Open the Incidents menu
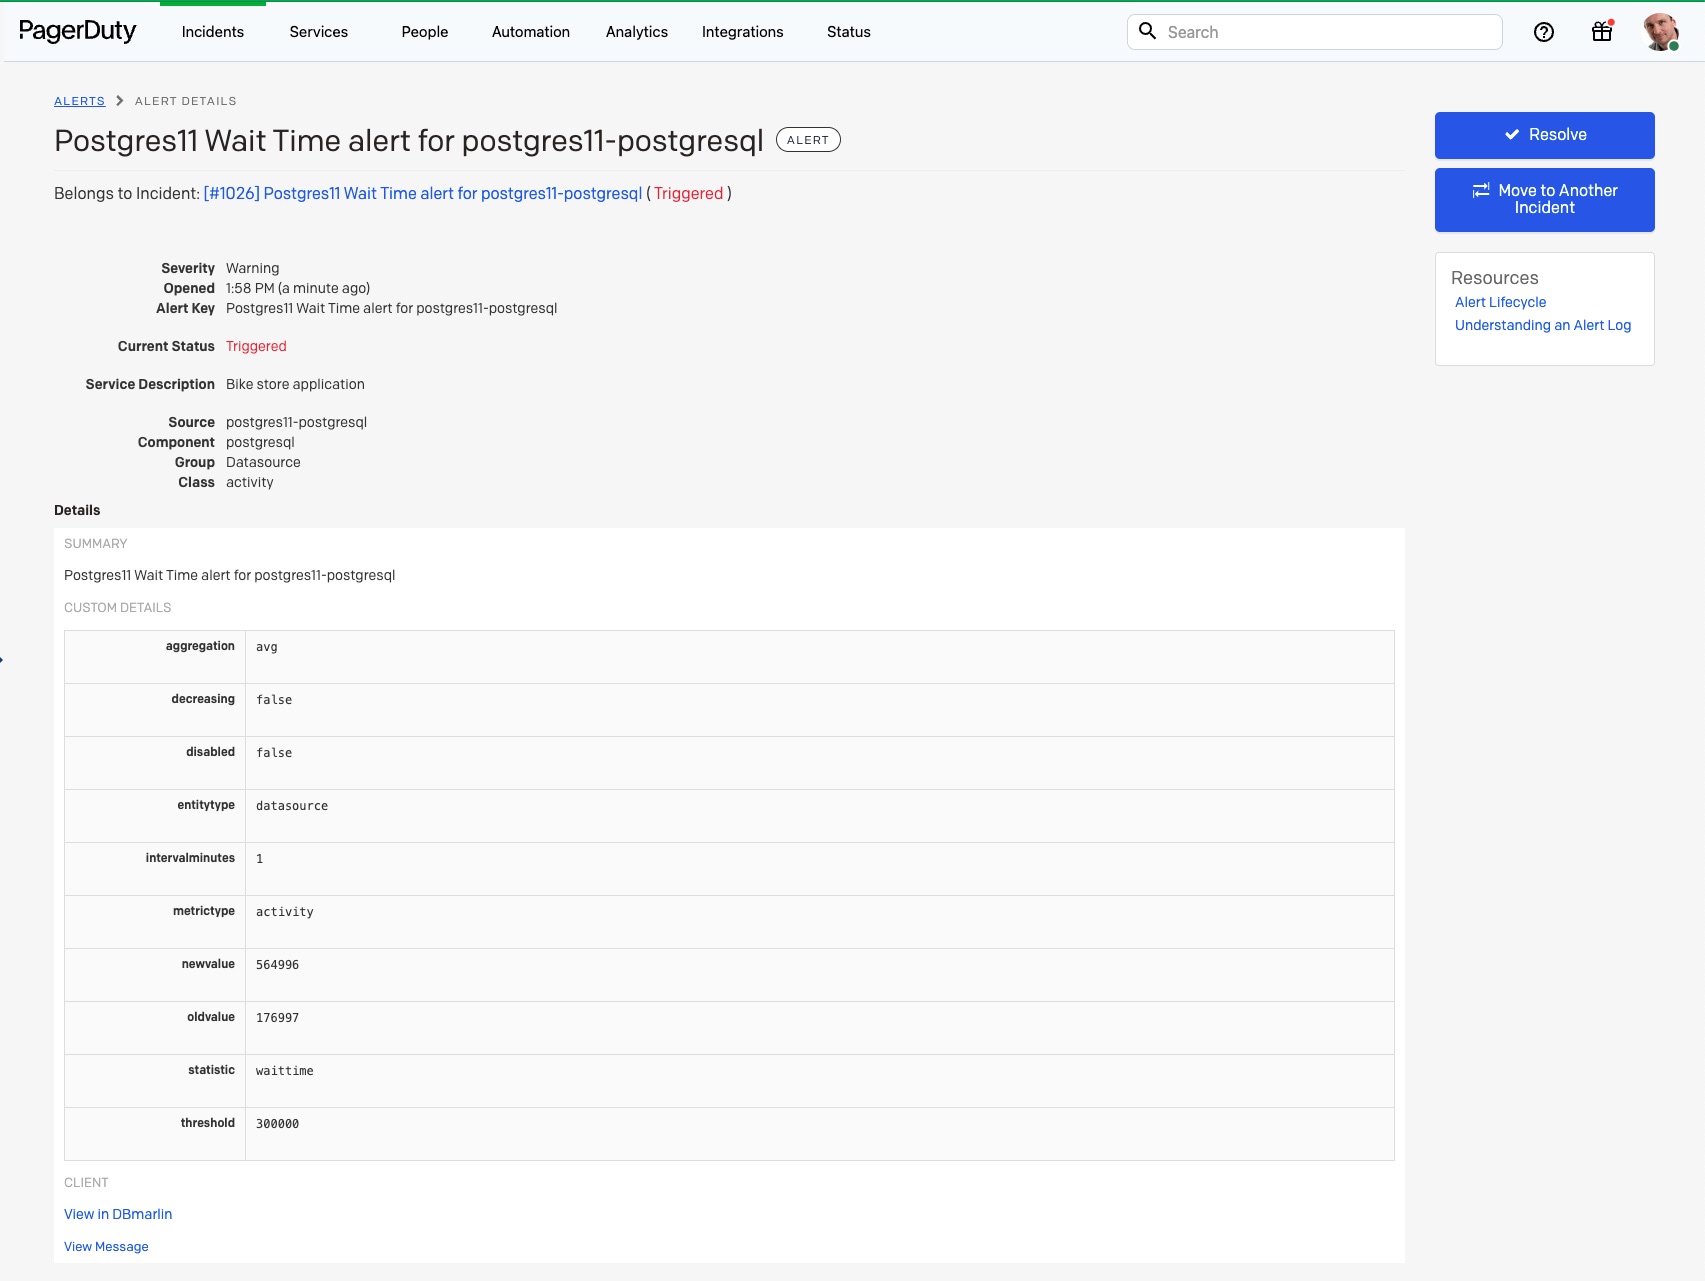Screen dimensions: 1705x1281 212,32
